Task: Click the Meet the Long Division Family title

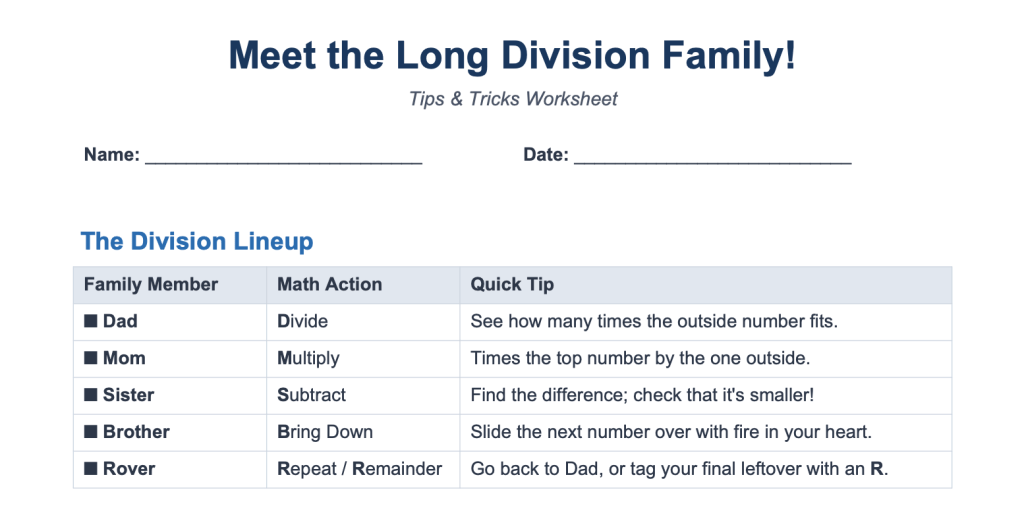Action: 512,55
